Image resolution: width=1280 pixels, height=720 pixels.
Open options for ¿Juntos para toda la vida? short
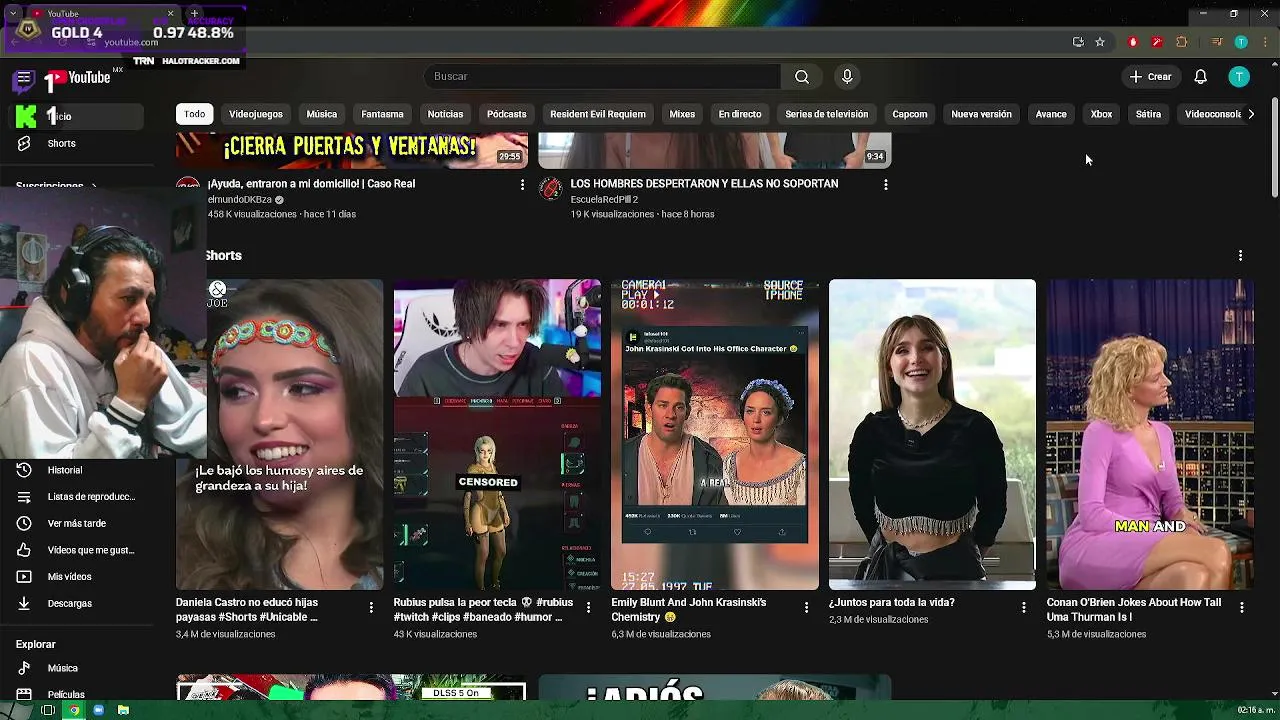1024,607
